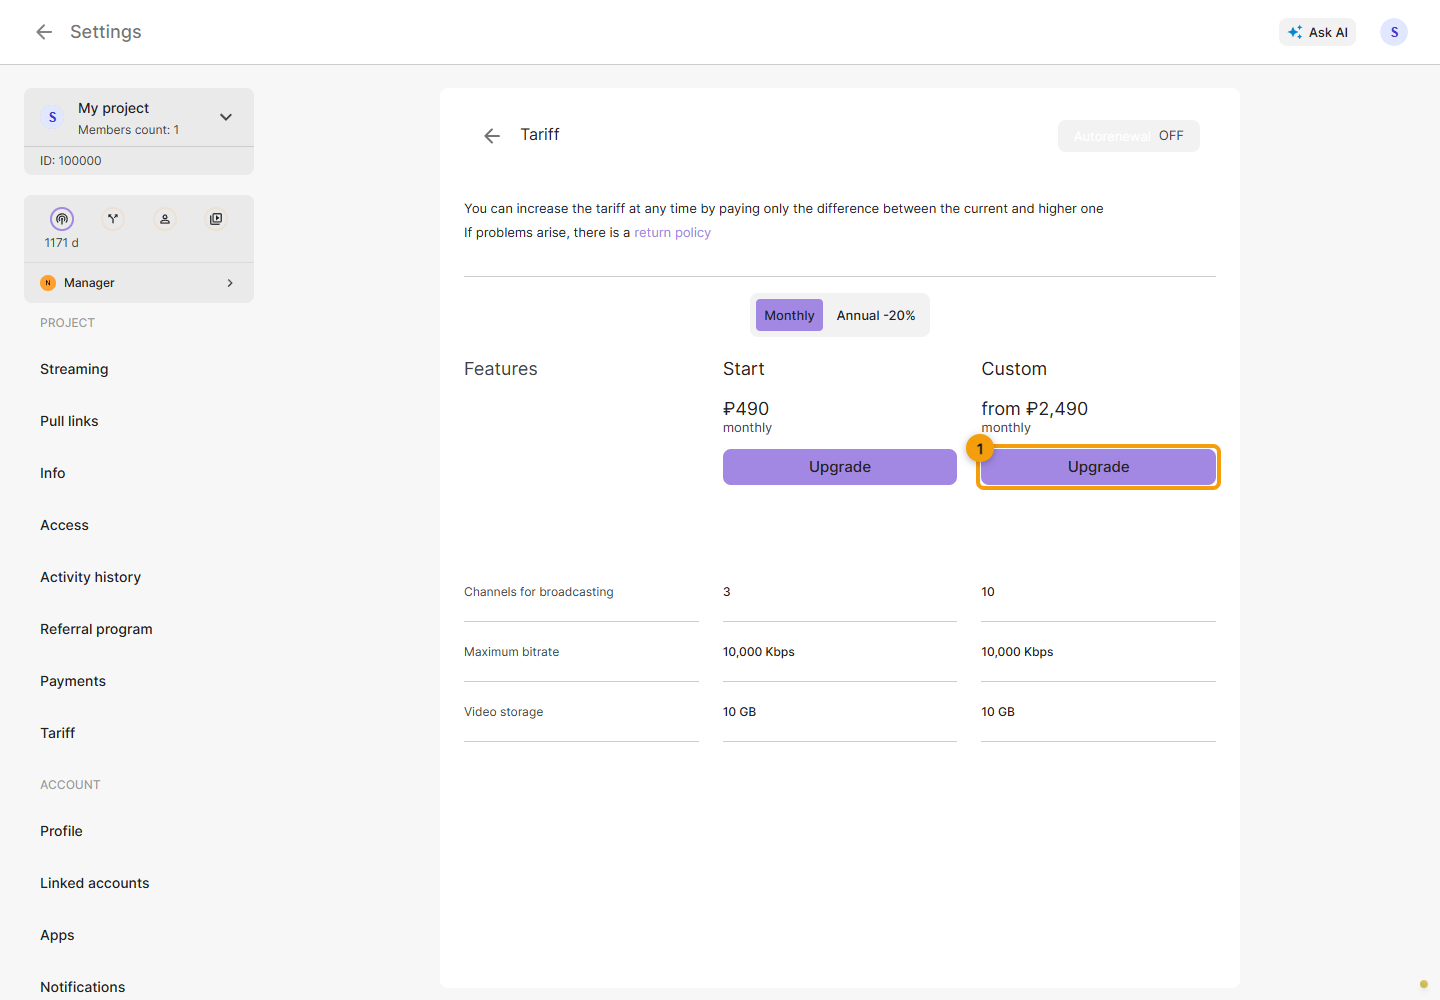Click the 1171 d days remaining label
This screenshot has width=1440, height=1000.
(62, 243)
